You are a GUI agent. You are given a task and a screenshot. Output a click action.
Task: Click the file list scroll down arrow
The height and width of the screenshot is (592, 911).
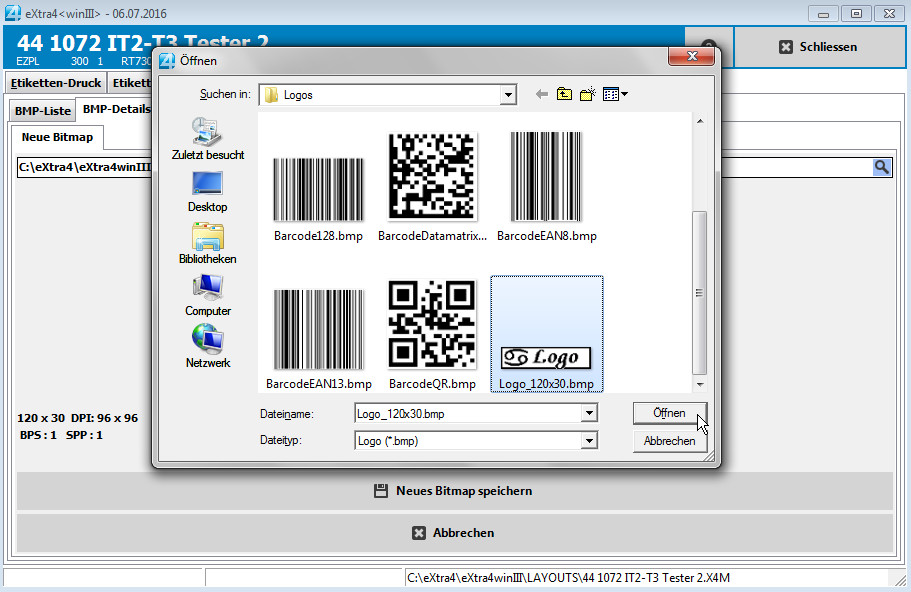click(700, 384)
